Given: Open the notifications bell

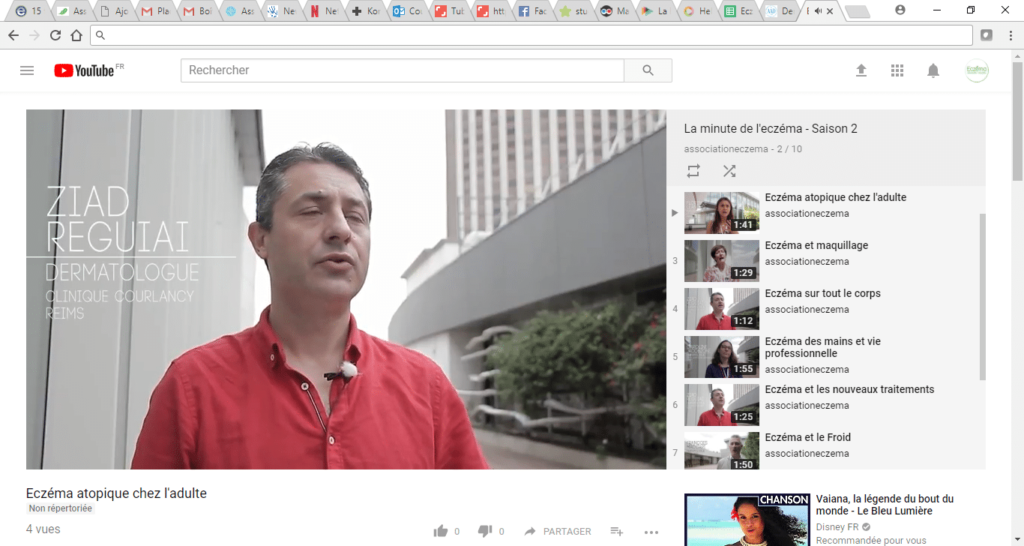Looking at the screenshot, I should [x=933, y=70].
